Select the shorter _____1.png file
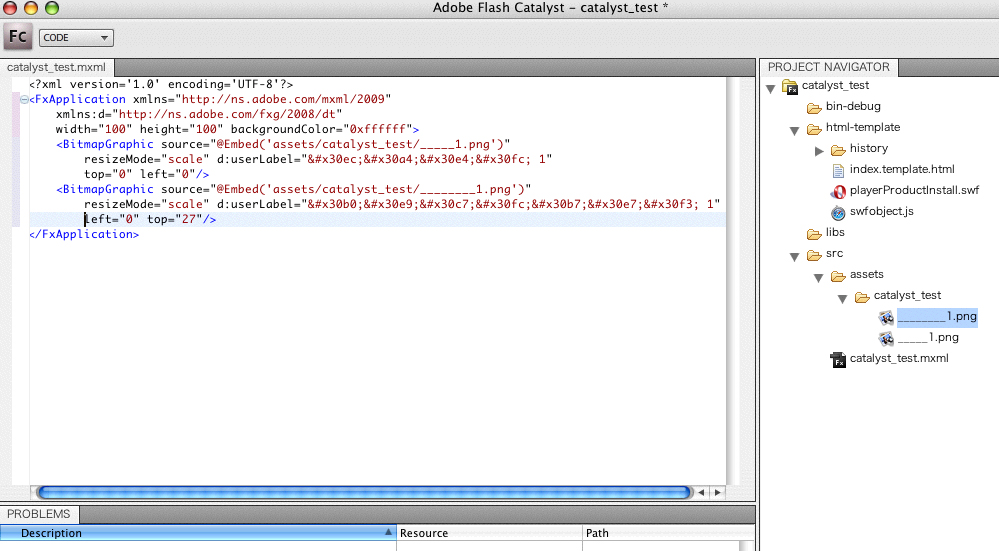 click(928, 338)
